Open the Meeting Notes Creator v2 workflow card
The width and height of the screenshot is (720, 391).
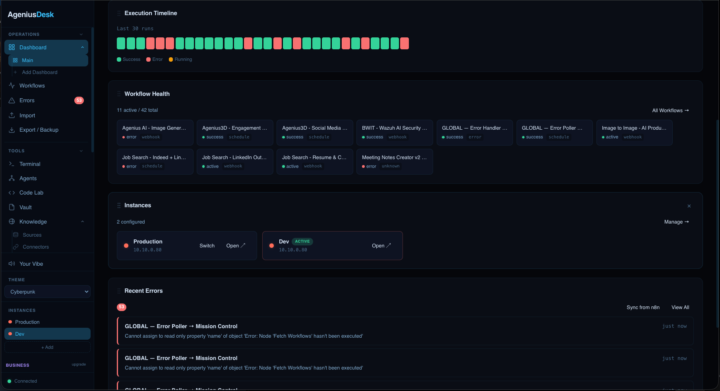click(395, 162)
